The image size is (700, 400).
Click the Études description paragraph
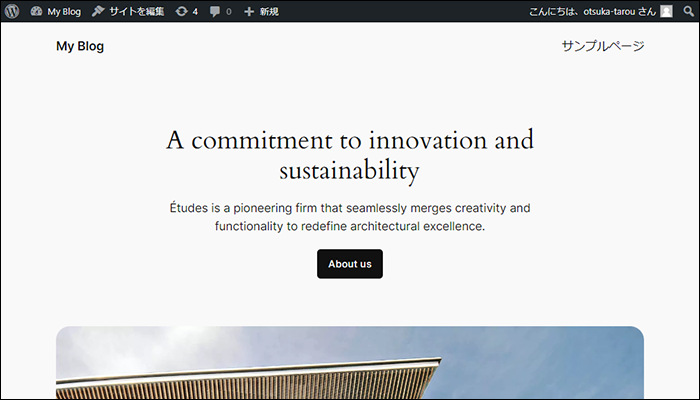350,217
